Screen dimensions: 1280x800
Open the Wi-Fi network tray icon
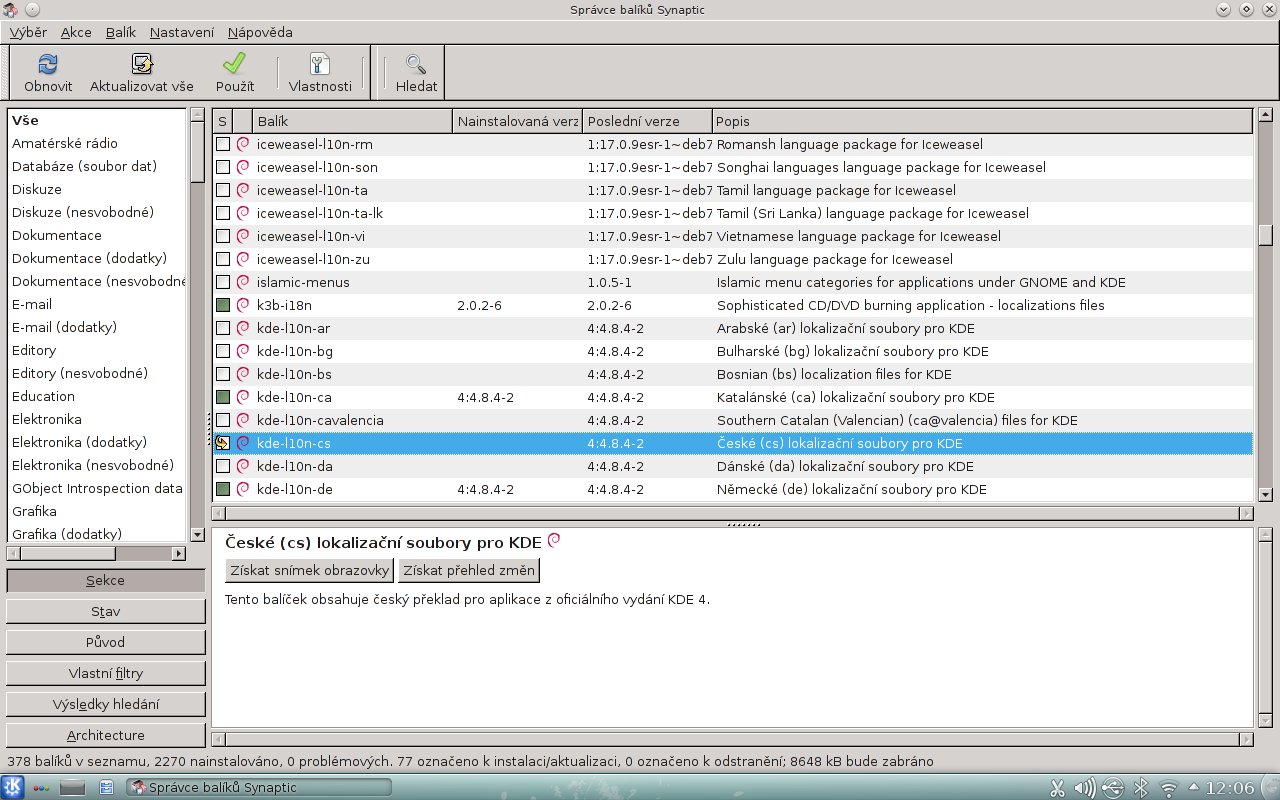[1167, 788]
